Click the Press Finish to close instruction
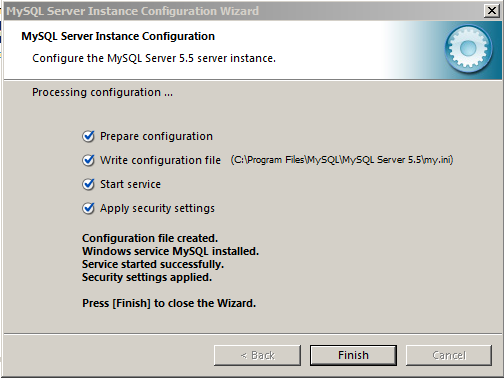504x378 pixels. click(x=169, y=303)
